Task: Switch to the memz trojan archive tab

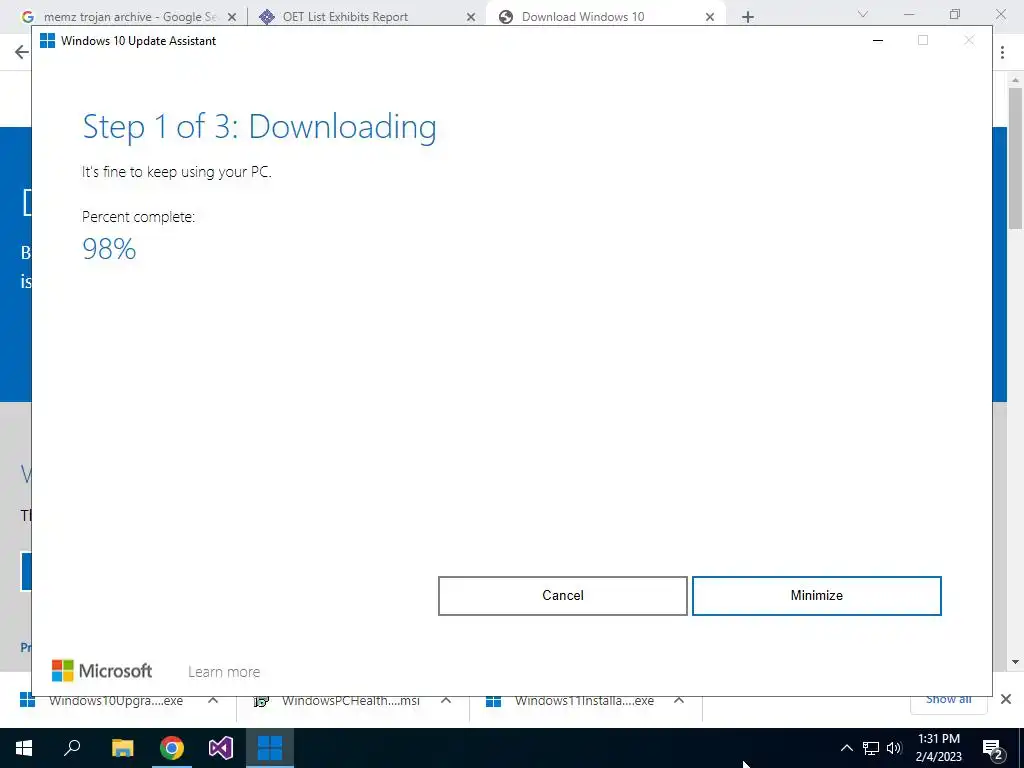Action: point(129,17)
